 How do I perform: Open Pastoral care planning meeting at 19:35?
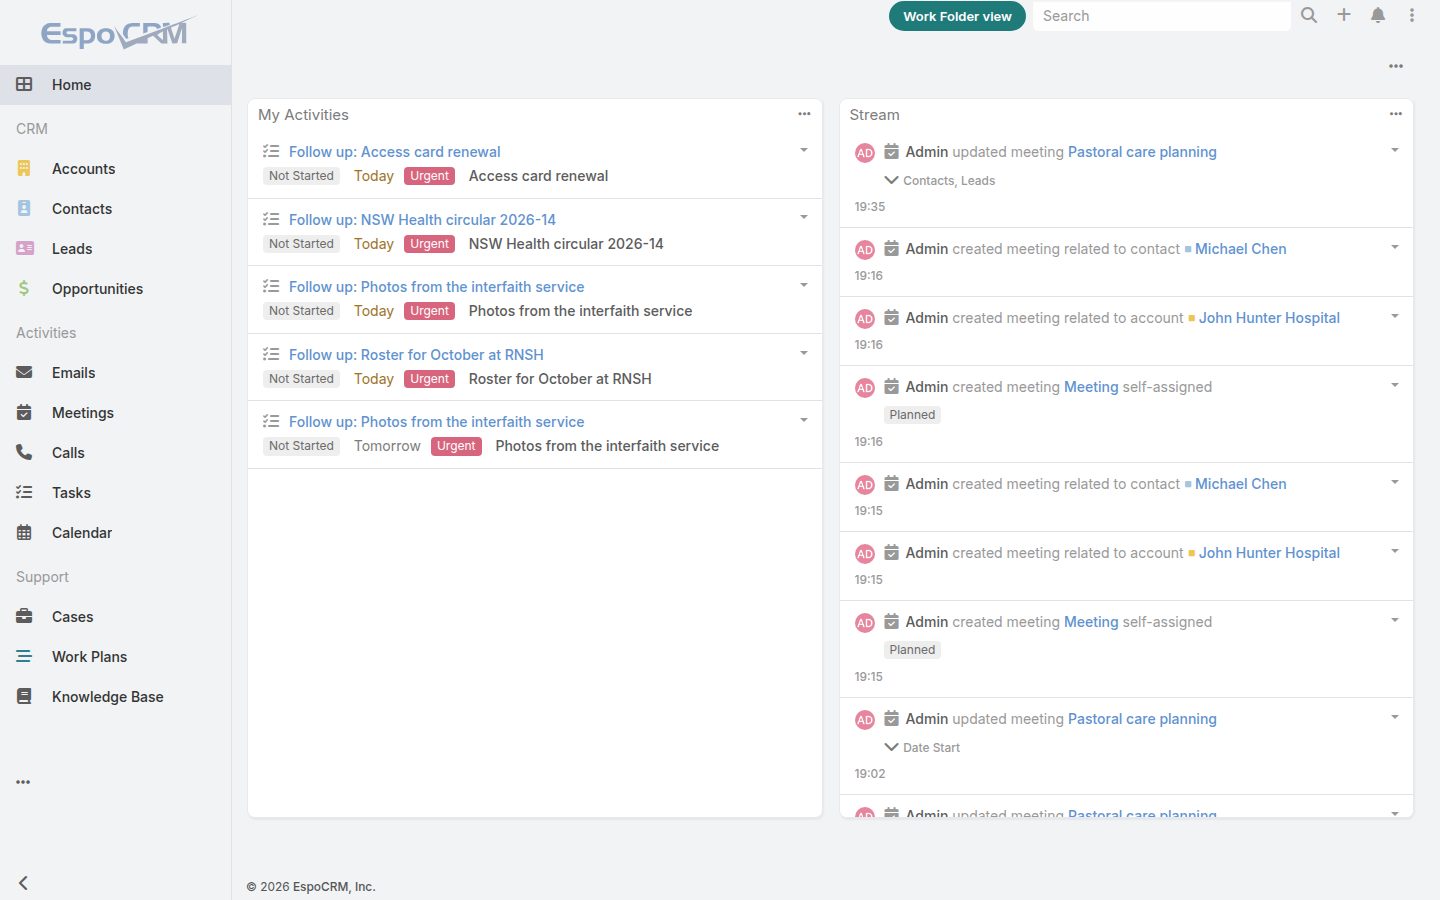1142,152
